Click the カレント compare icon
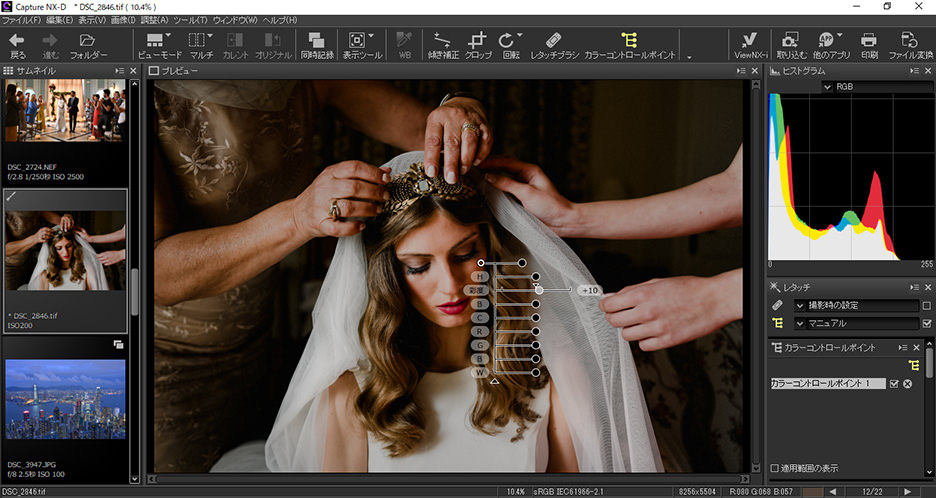 pyautogui.click(x=235, y=41)
